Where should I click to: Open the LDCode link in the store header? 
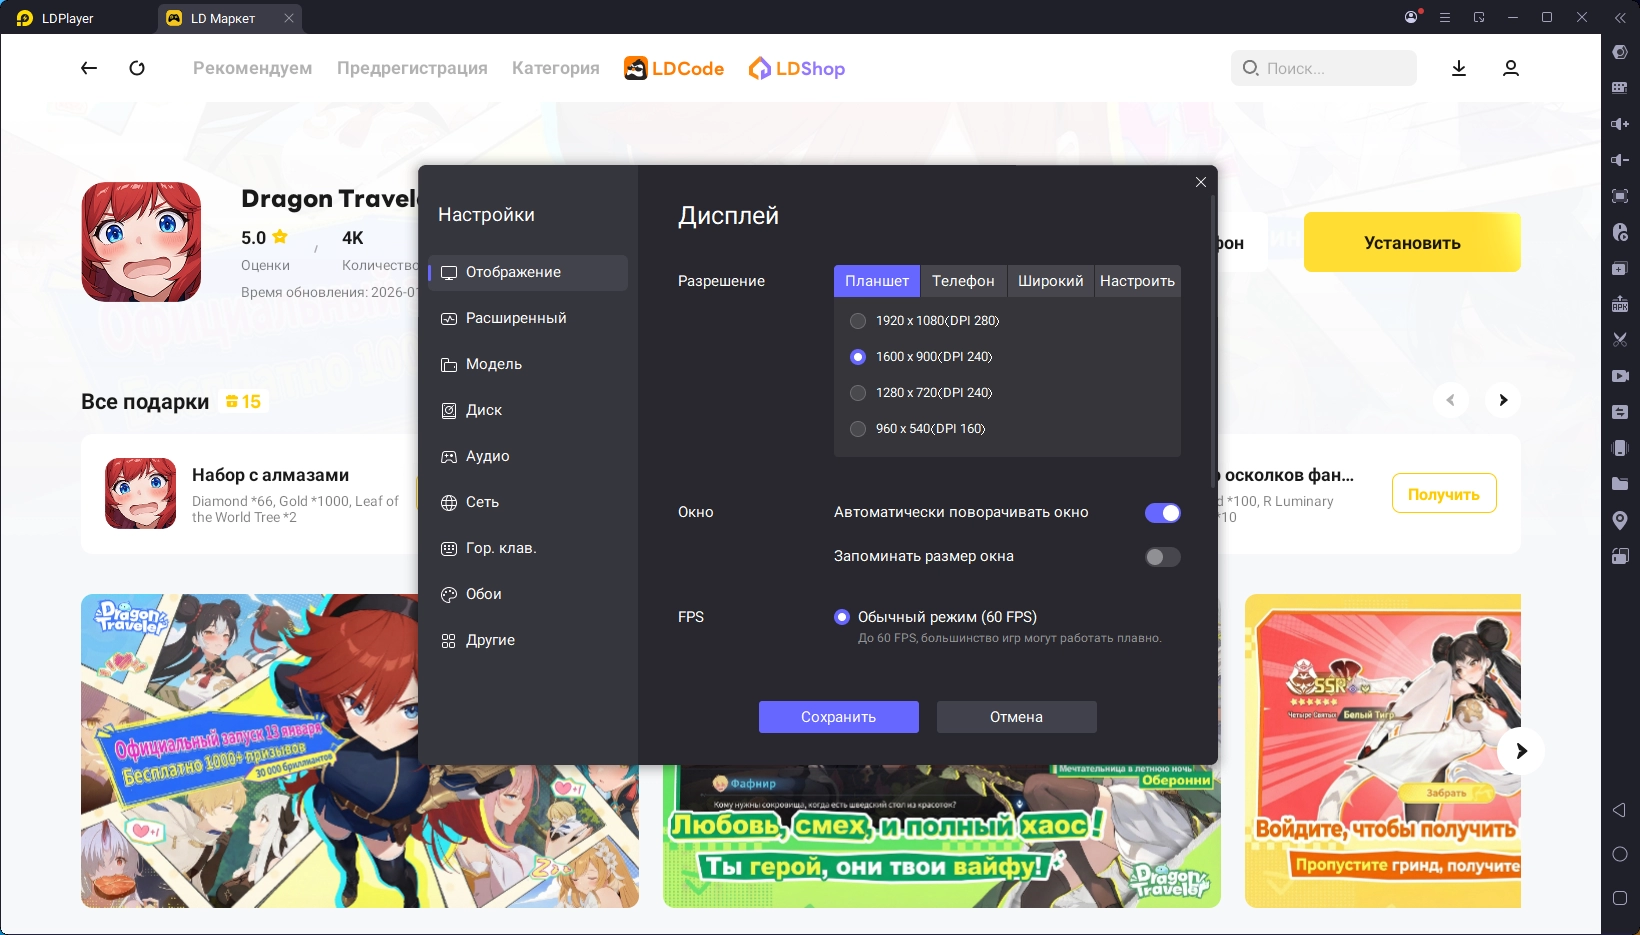point(674,68)
